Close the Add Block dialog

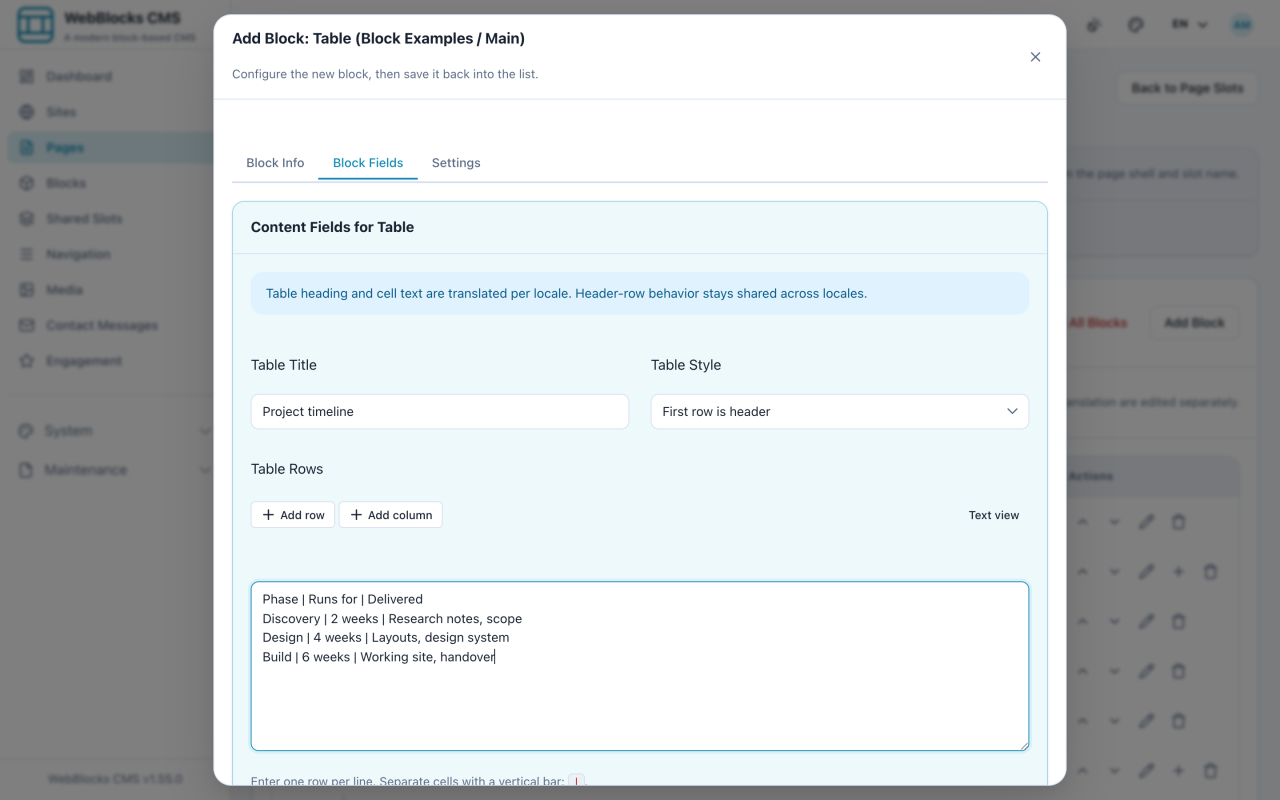click(1035, 57)
